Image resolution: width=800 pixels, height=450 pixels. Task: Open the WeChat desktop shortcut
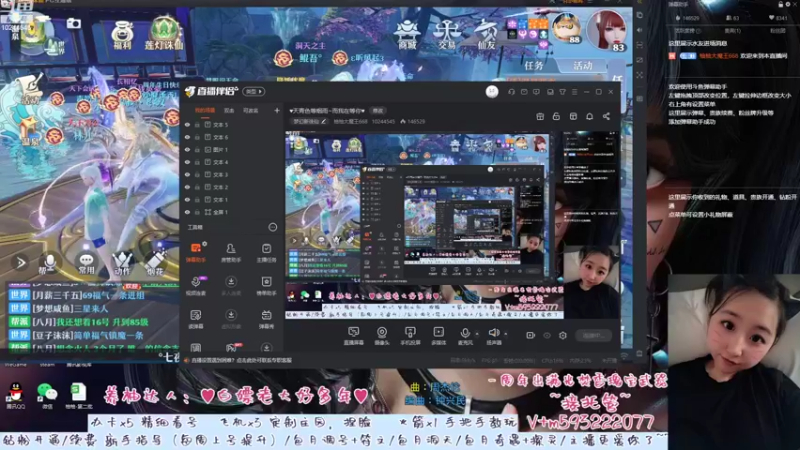click(47, 395)
